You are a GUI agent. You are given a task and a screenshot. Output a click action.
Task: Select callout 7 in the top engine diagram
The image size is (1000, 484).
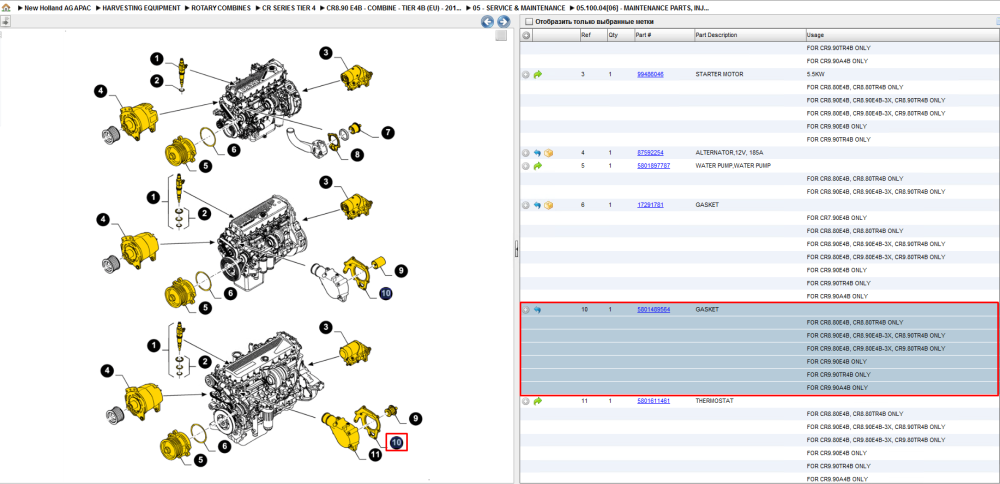click(388, 133)
